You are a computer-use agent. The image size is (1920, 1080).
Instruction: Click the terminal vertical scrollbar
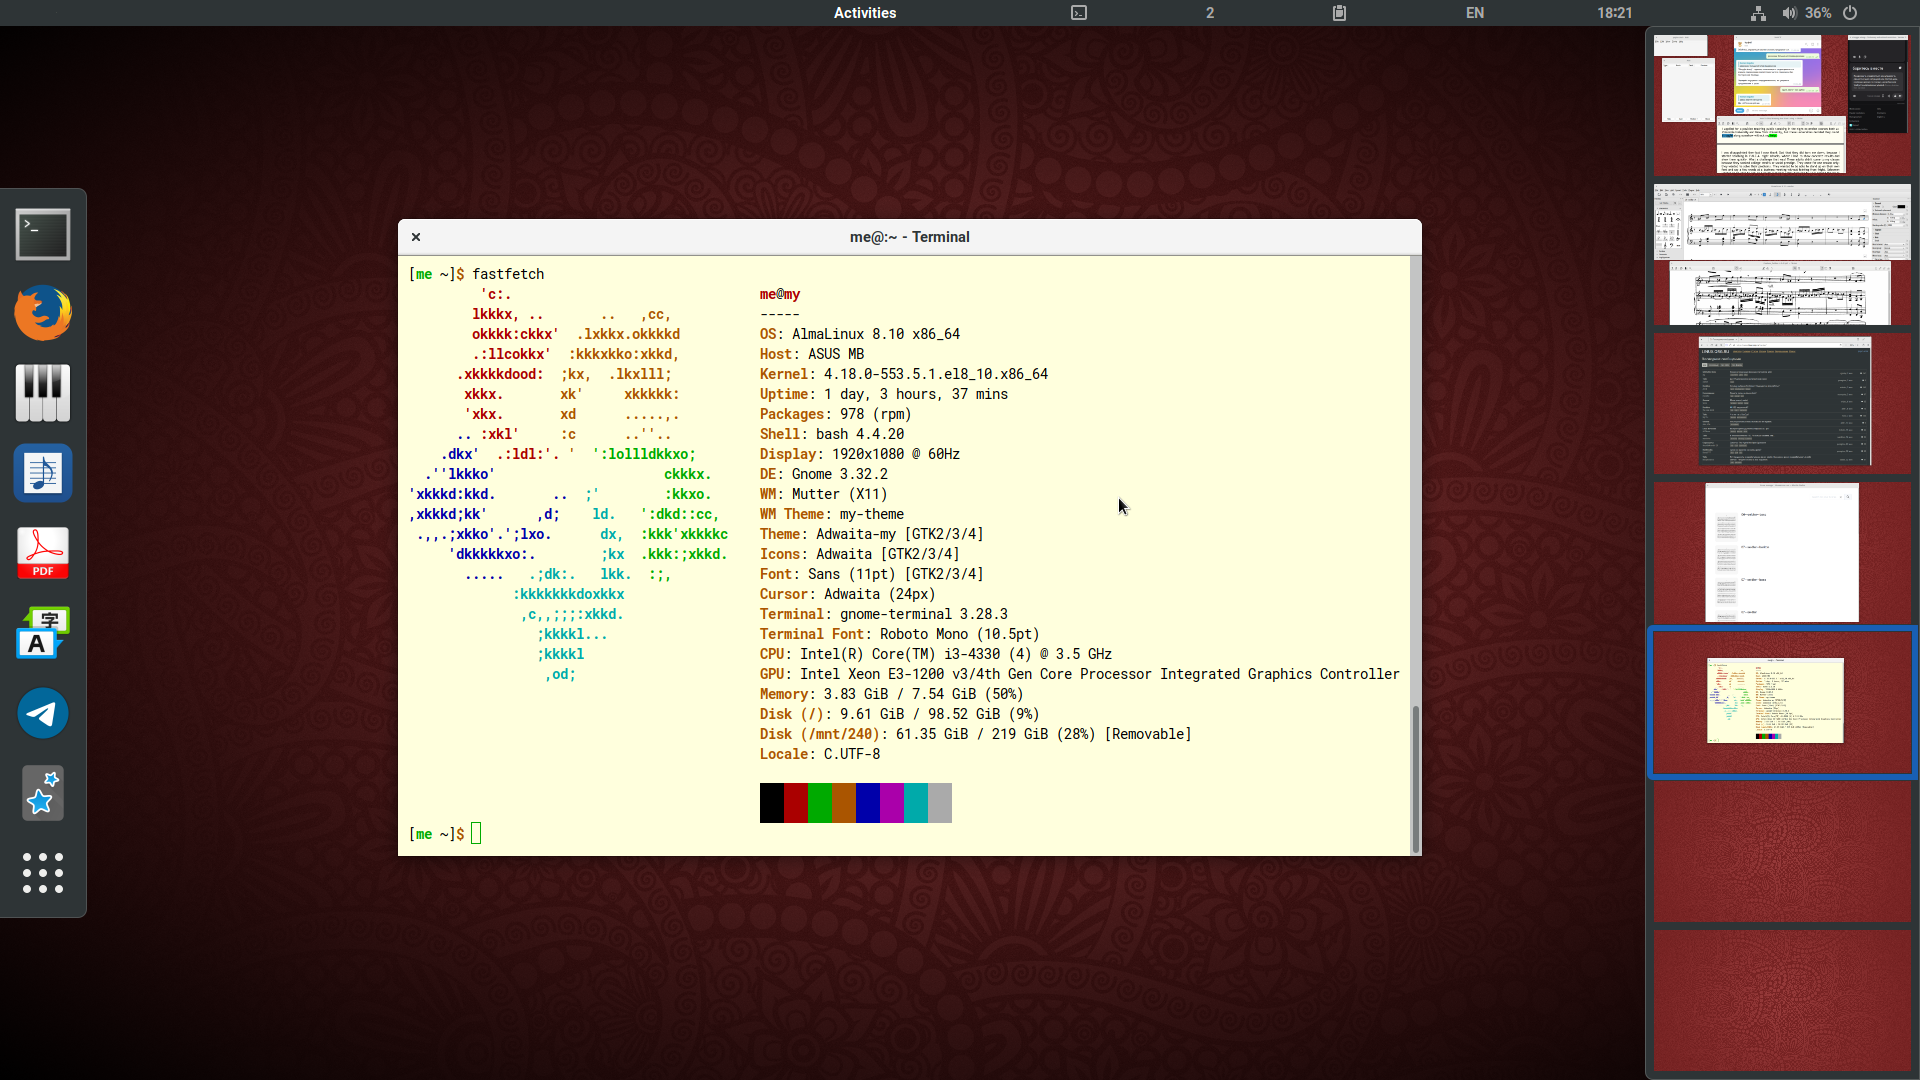1415,778
